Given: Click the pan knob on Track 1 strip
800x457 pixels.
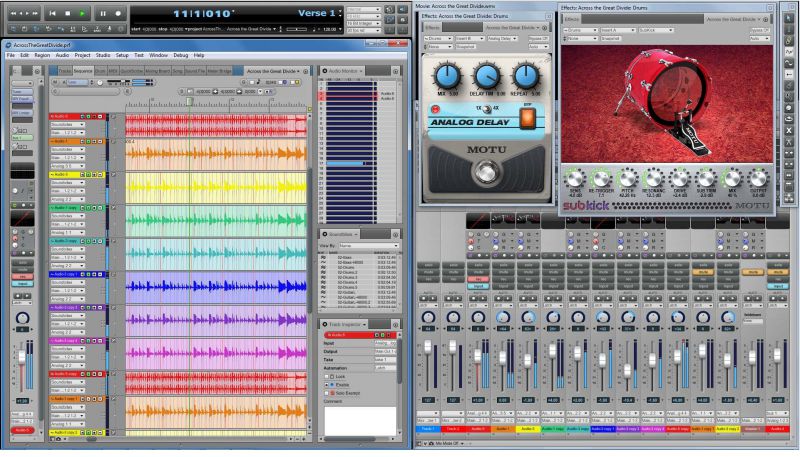Looking at the screenshot, I should tap(428, 317).
